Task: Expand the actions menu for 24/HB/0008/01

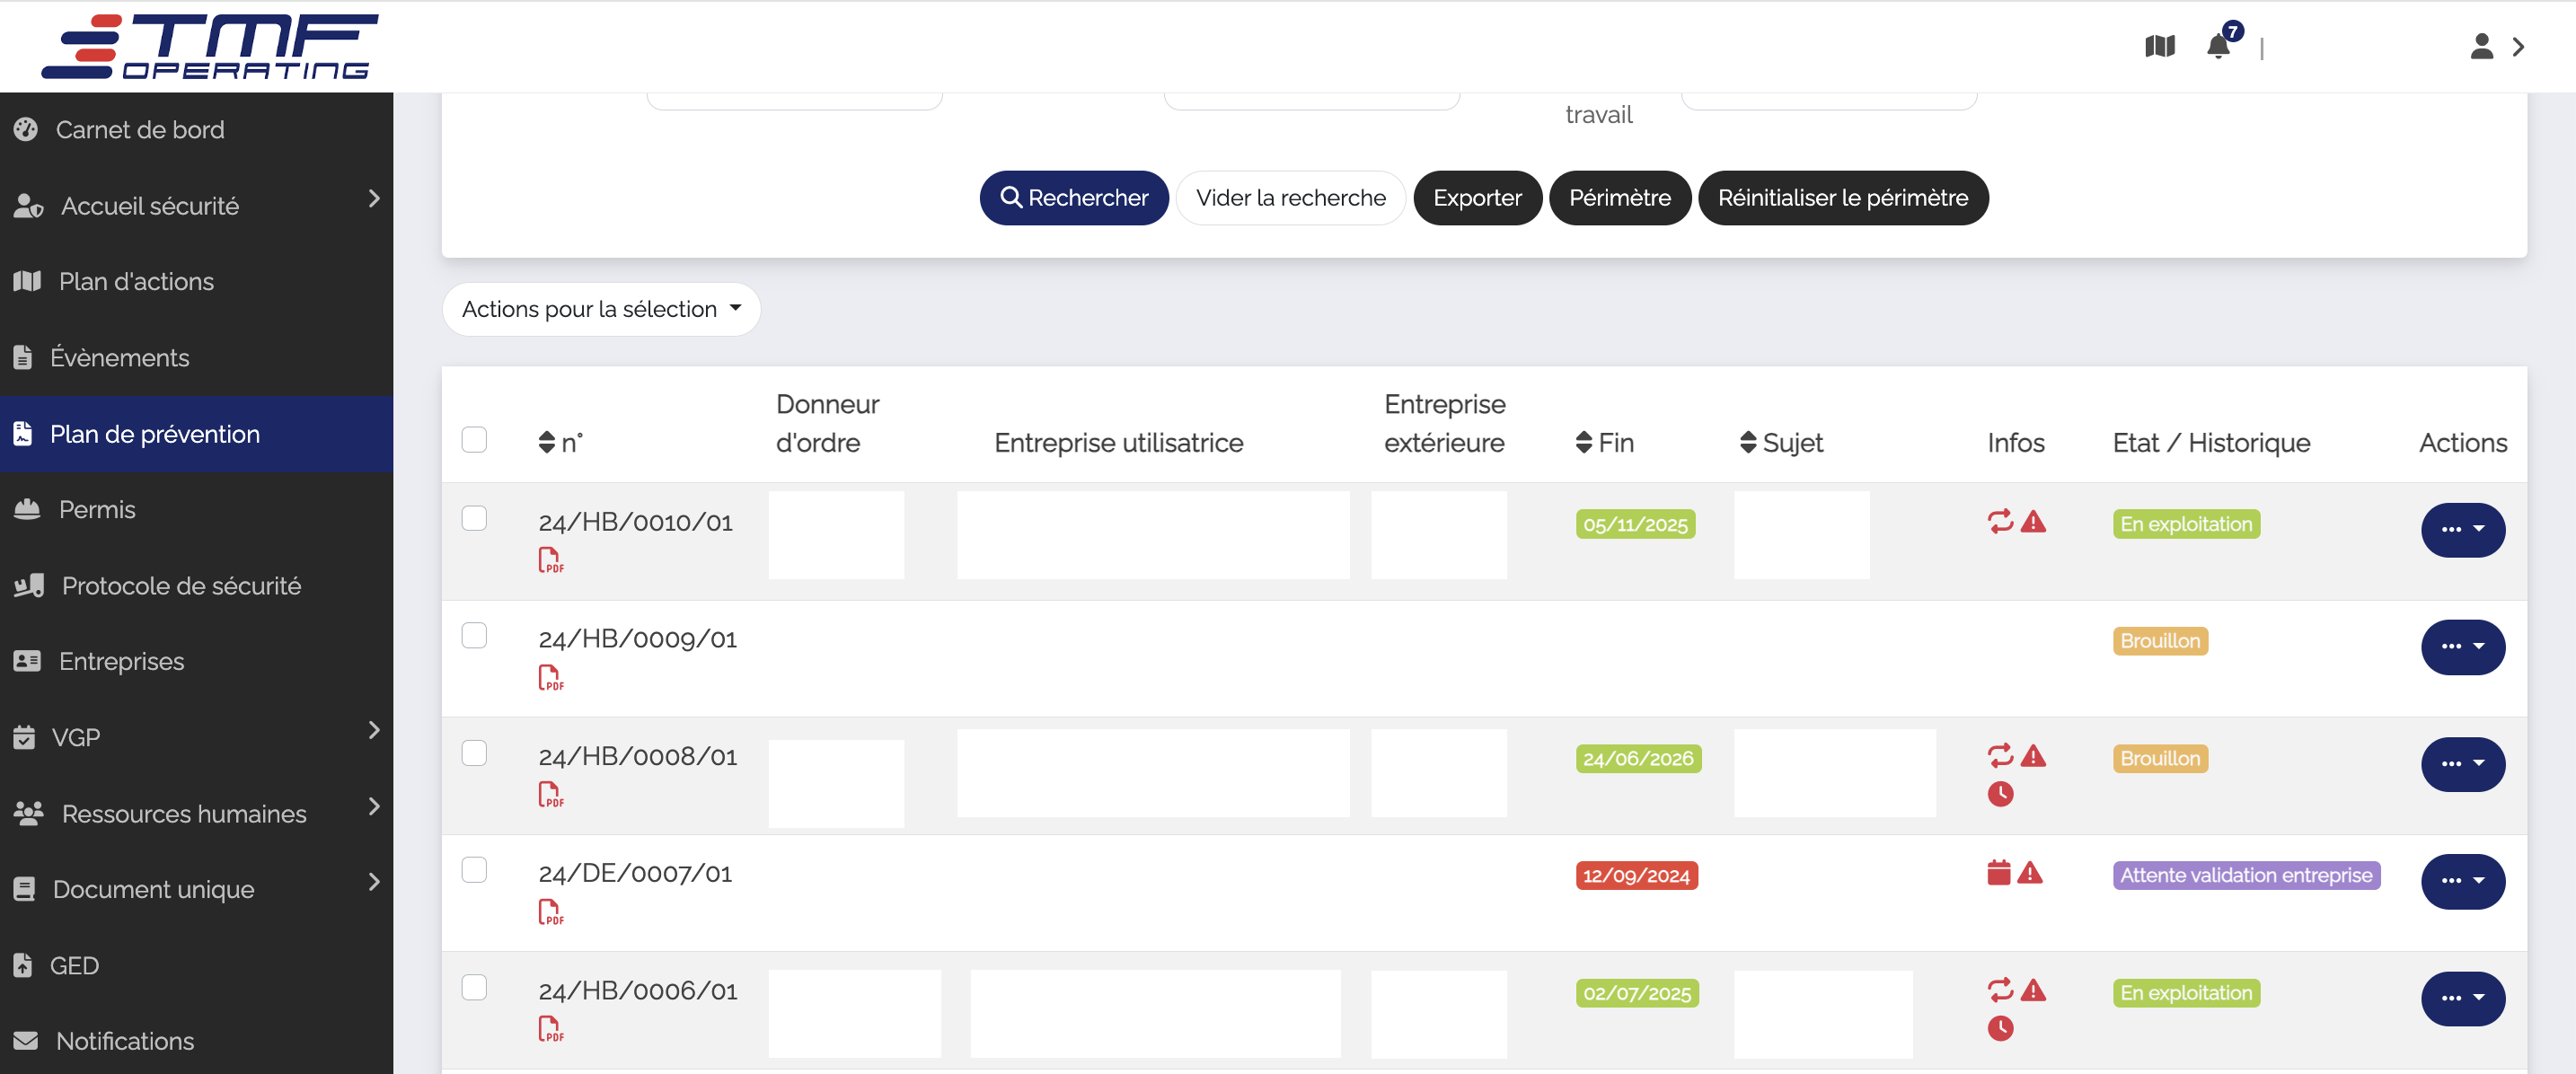Action: pyautogui.click(x=2461, y=763)
